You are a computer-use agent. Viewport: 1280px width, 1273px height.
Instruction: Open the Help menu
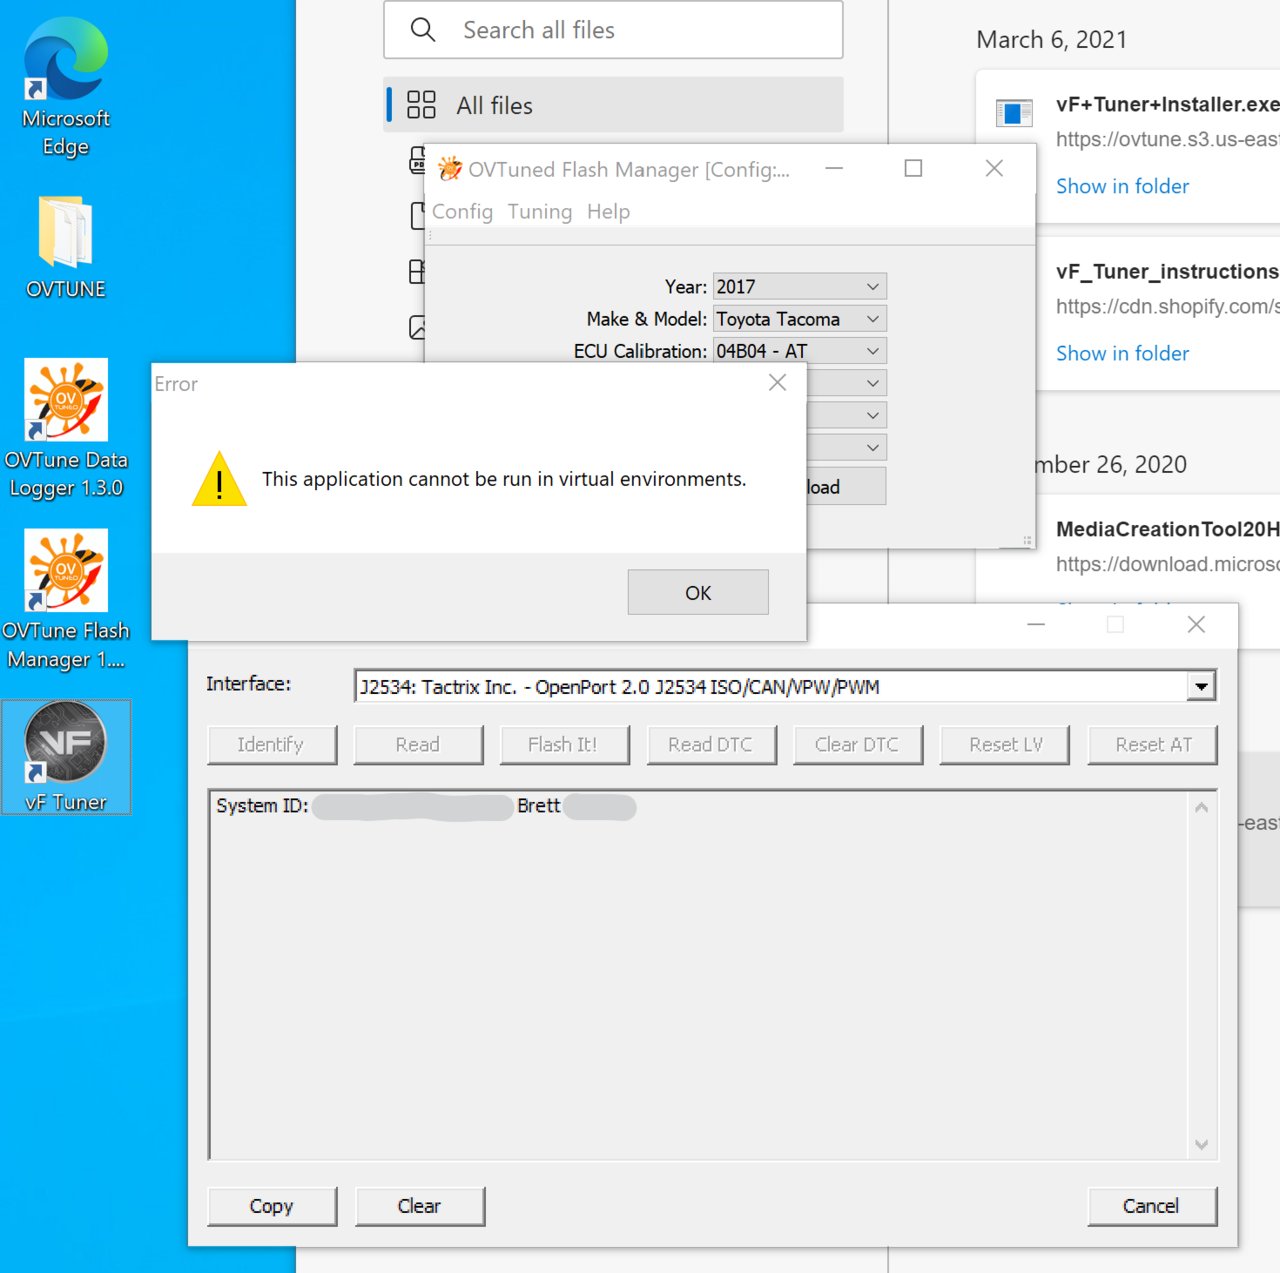coord(608,211)
